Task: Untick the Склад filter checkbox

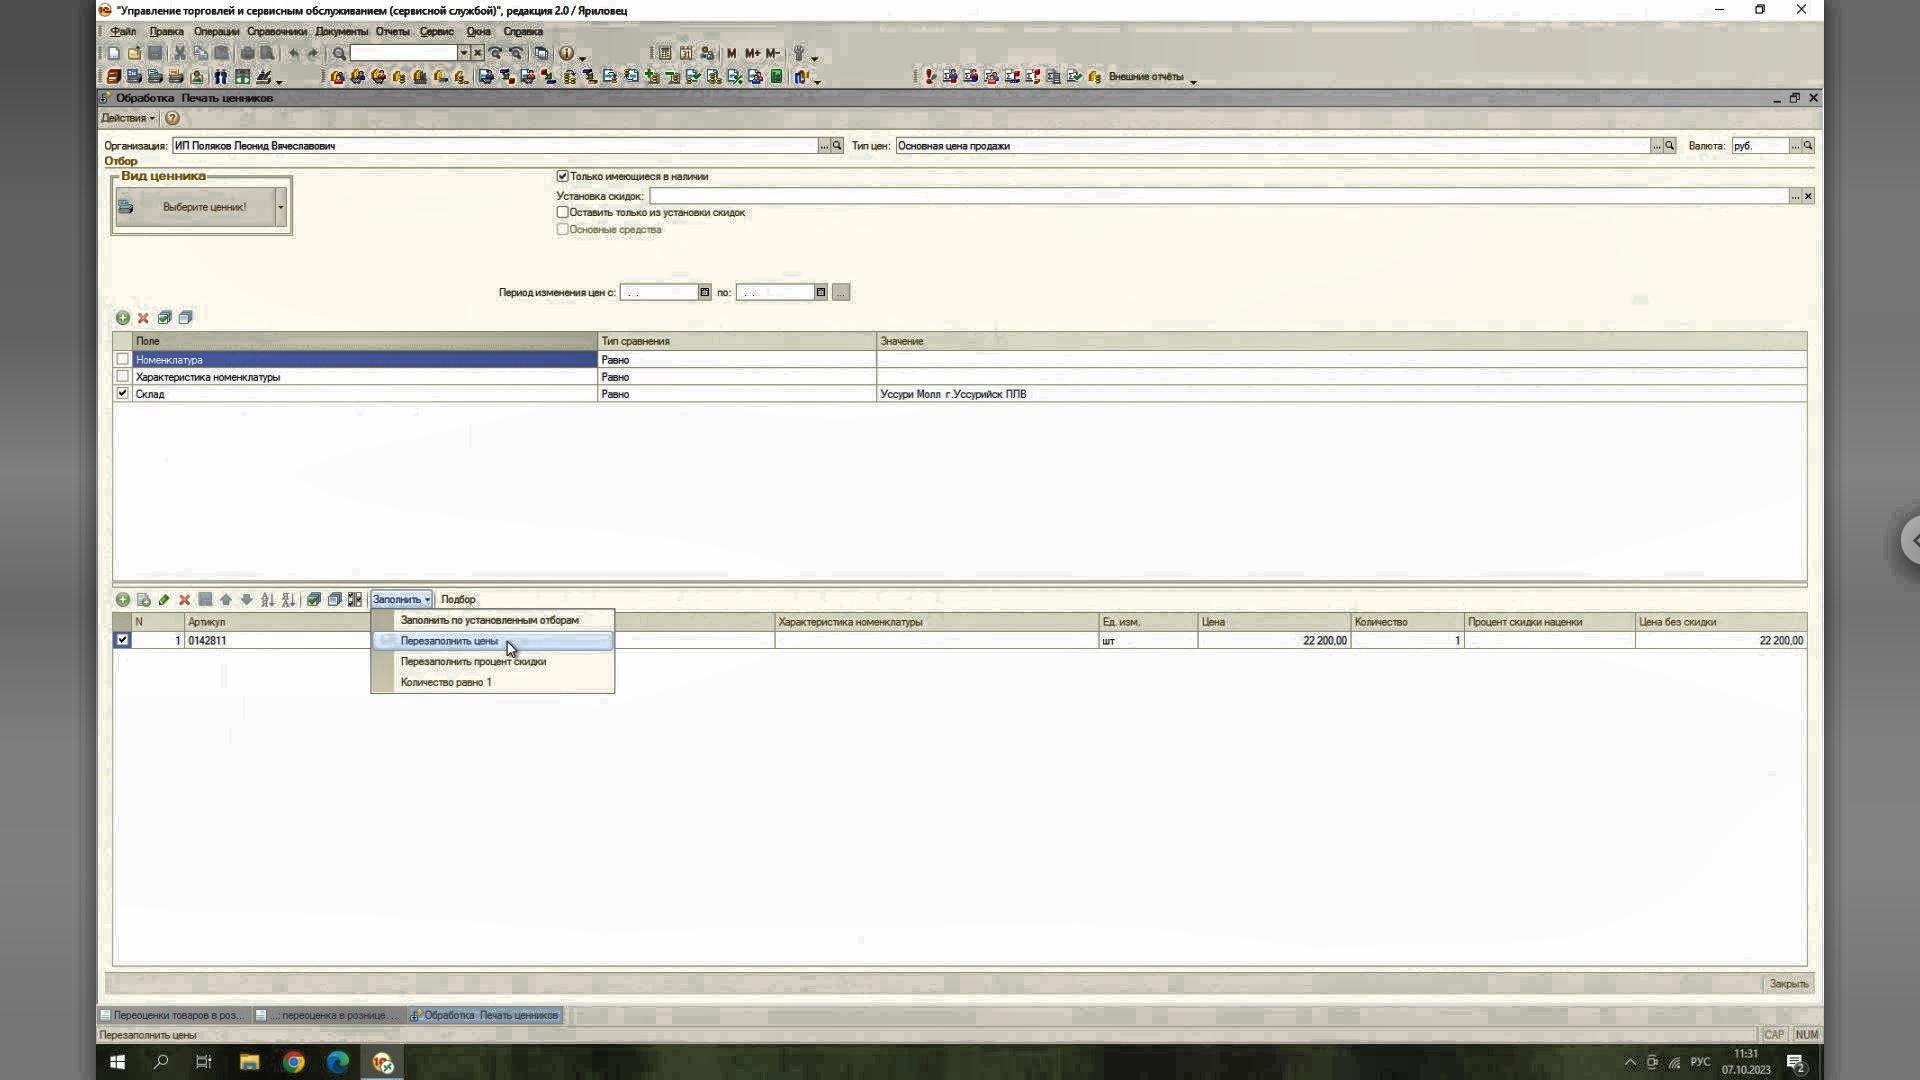Action: coord(122,394)
